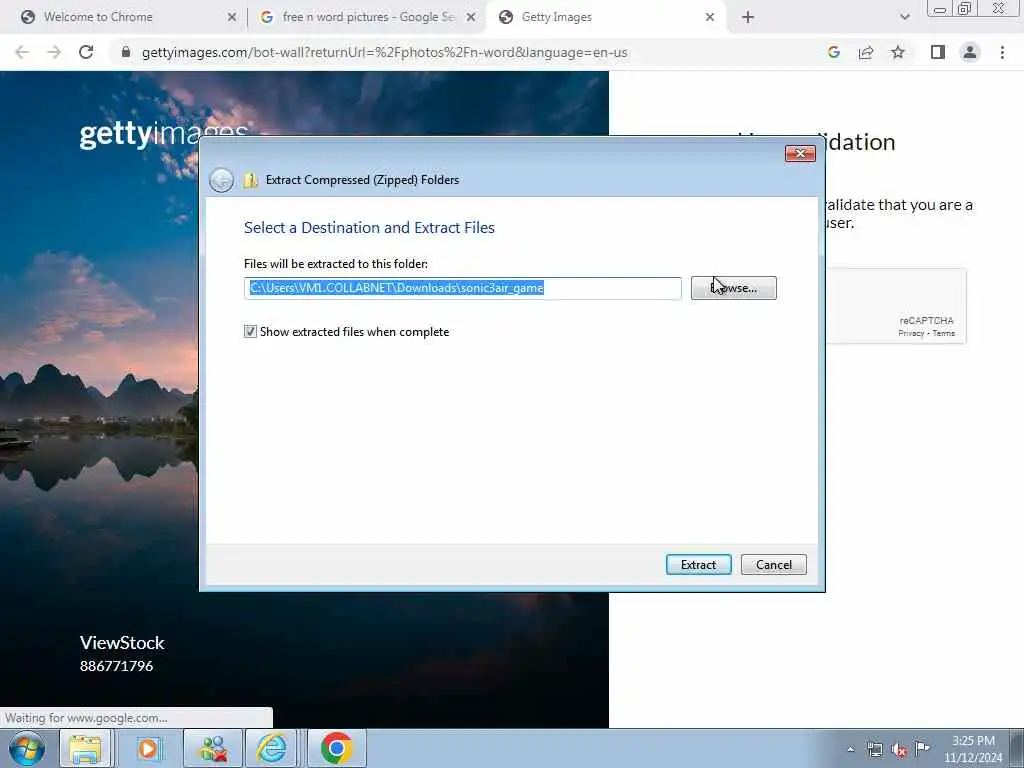The height and width of the screenshot is (768, 1024).
Task: Open network status tray icon
Action: tap(874, 749)
